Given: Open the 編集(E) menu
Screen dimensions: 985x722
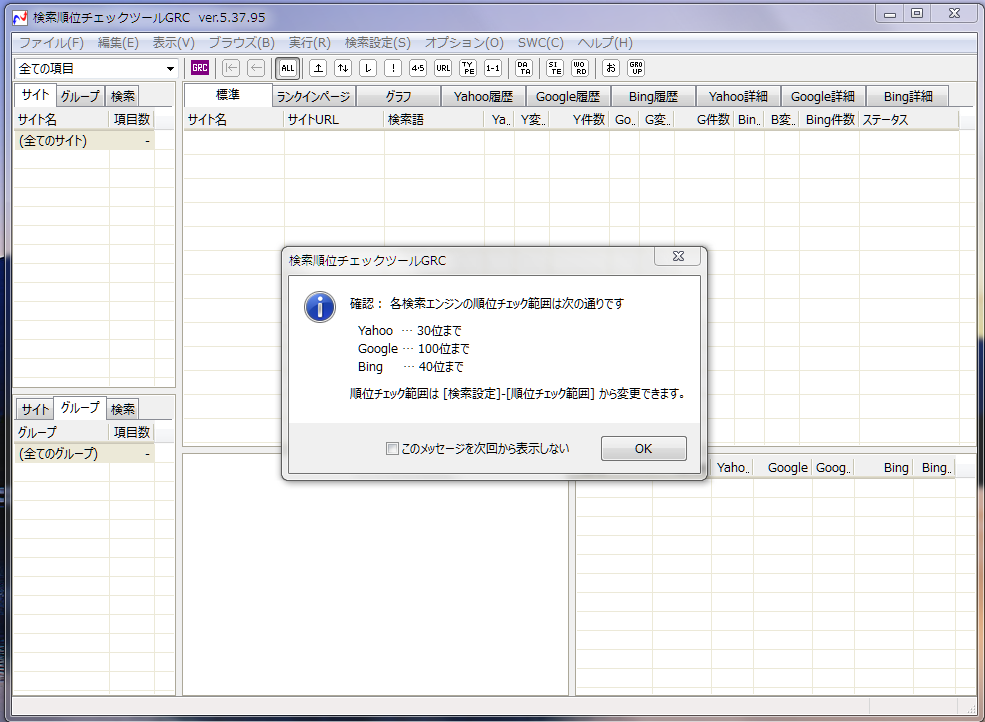Looking at the screenshot, I should coord(118,43).
